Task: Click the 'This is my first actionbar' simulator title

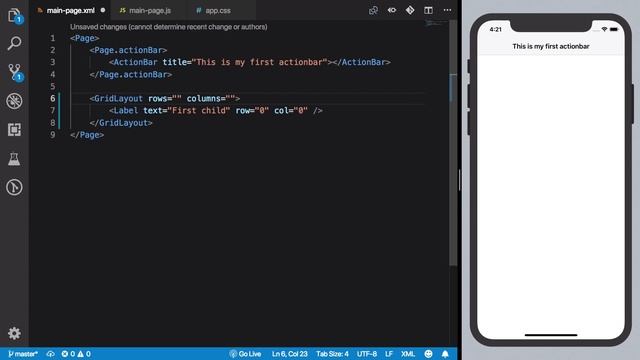Action: pyautogui.click(x=551, y=47)
